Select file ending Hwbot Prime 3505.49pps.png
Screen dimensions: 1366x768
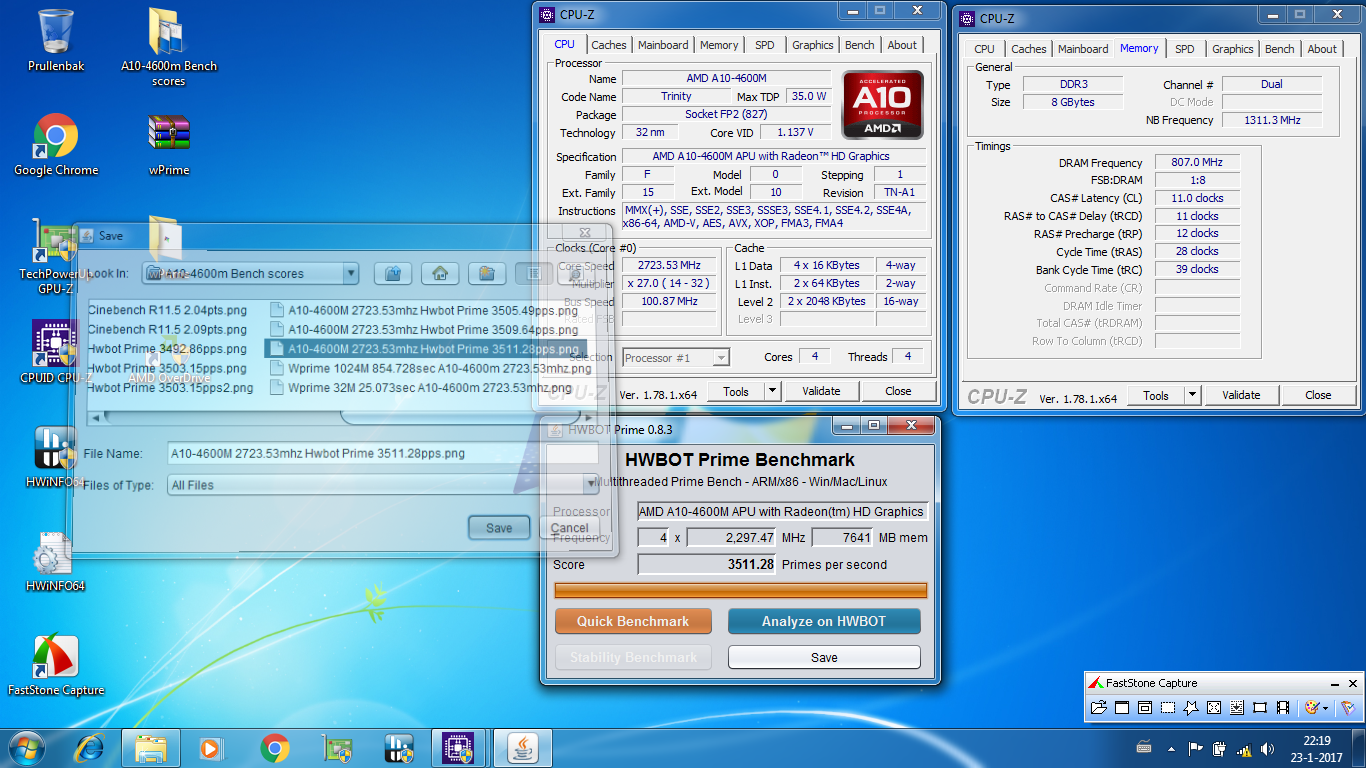pos(424,310)
